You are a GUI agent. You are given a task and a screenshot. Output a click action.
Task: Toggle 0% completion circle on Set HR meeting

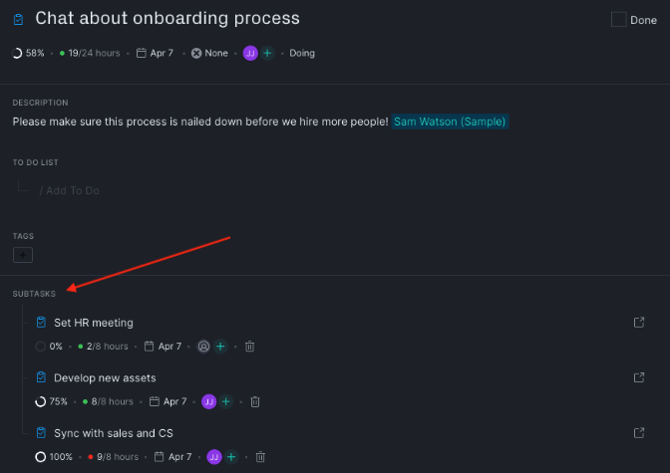[x=41, y=347]
